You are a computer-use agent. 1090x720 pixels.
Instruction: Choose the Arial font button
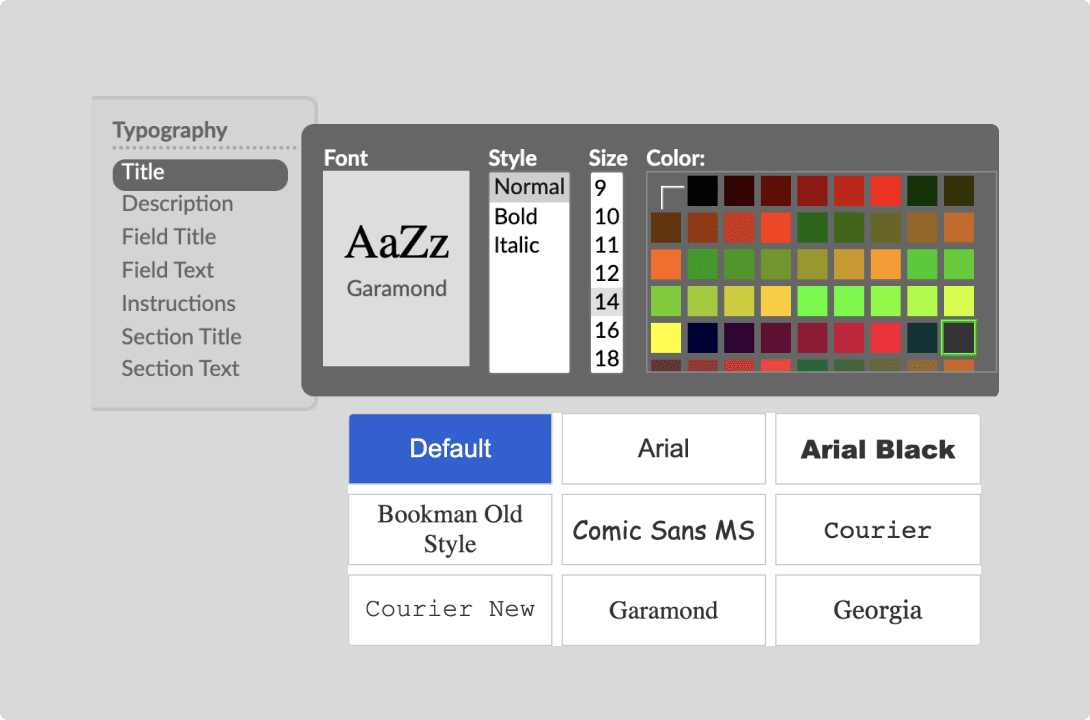point(663,449)
